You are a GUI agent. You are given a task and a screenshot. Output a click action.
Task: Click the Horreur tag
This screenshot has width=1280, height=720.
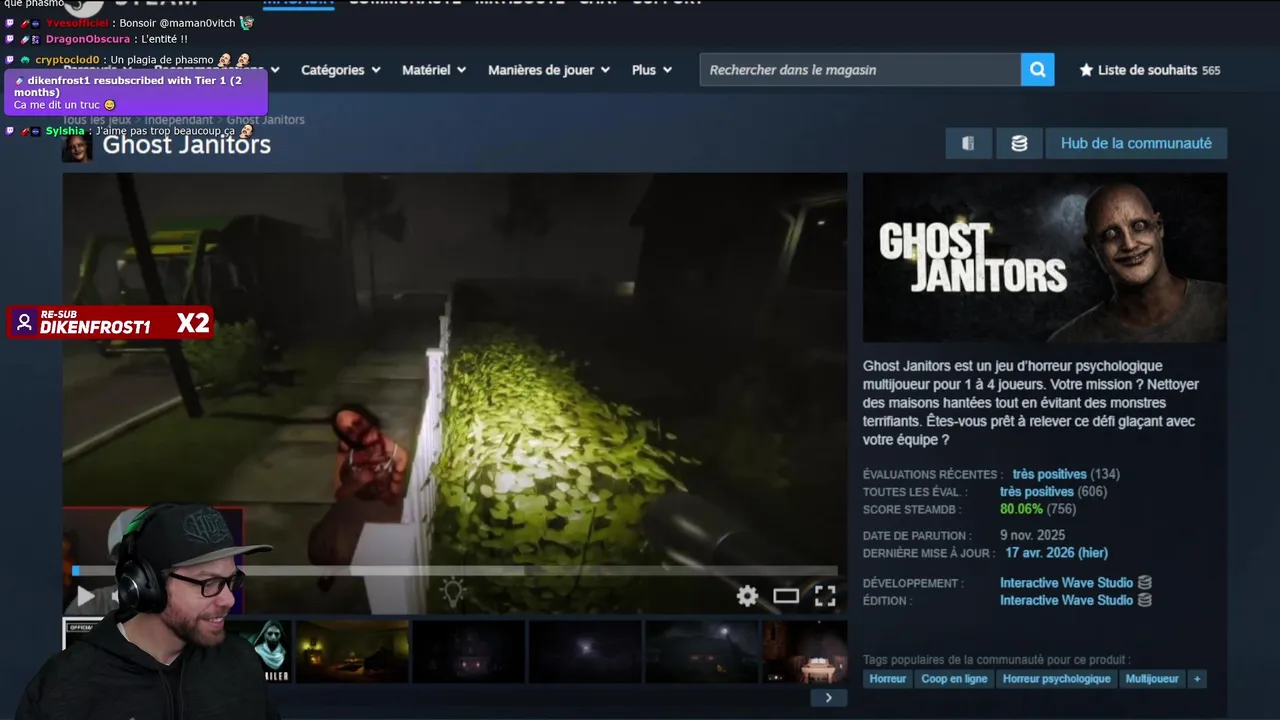point(887,679)
